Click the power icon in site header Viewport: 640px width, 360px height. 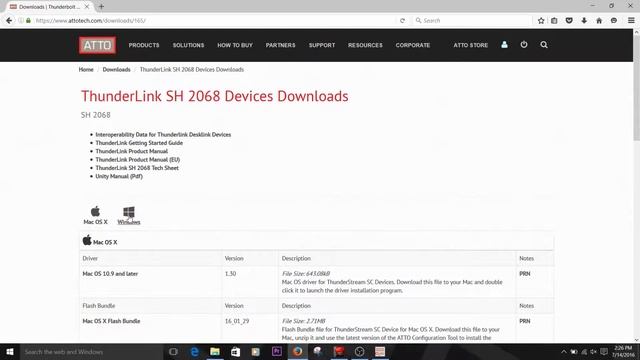pos(524,45)
